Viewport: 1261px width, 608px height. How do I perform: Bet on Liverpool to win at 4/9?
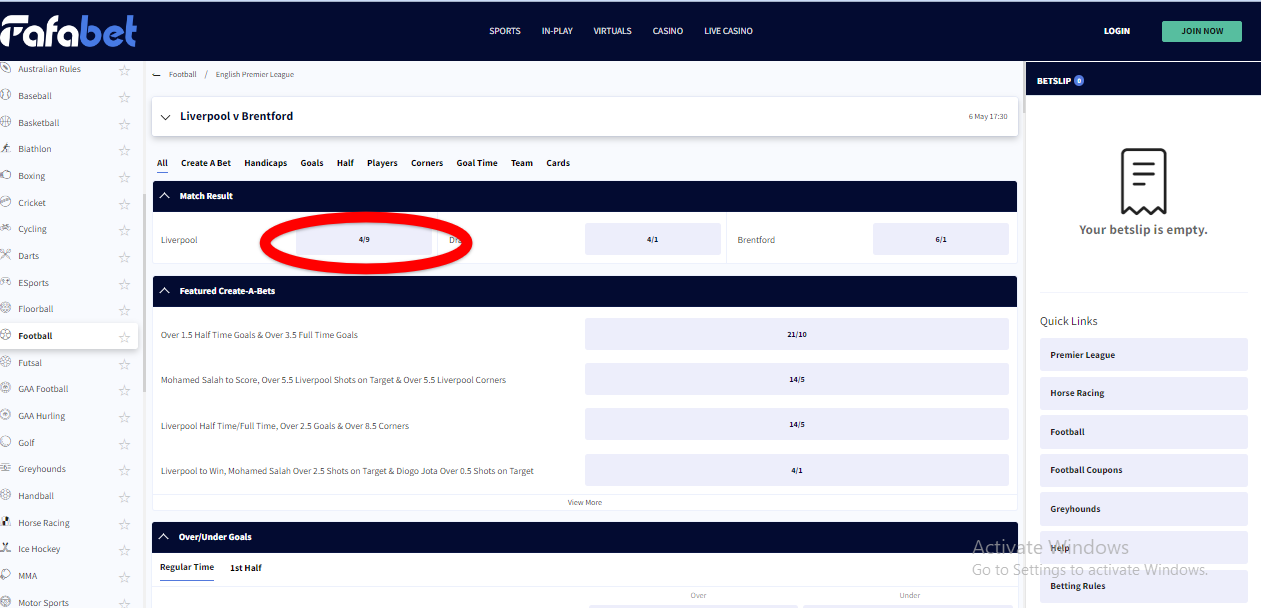pos(364,240)
